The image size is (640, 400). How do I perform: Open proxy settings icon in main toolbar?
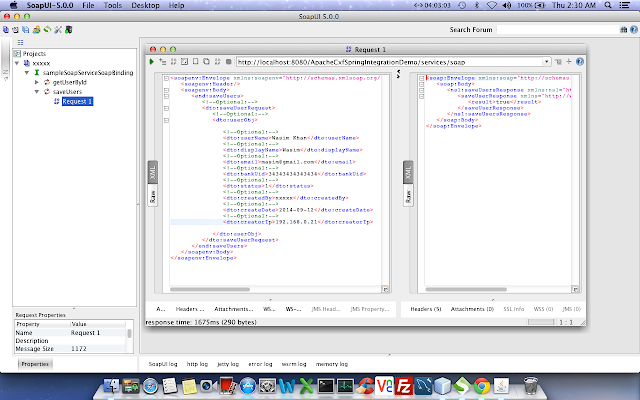click(69, 30)
